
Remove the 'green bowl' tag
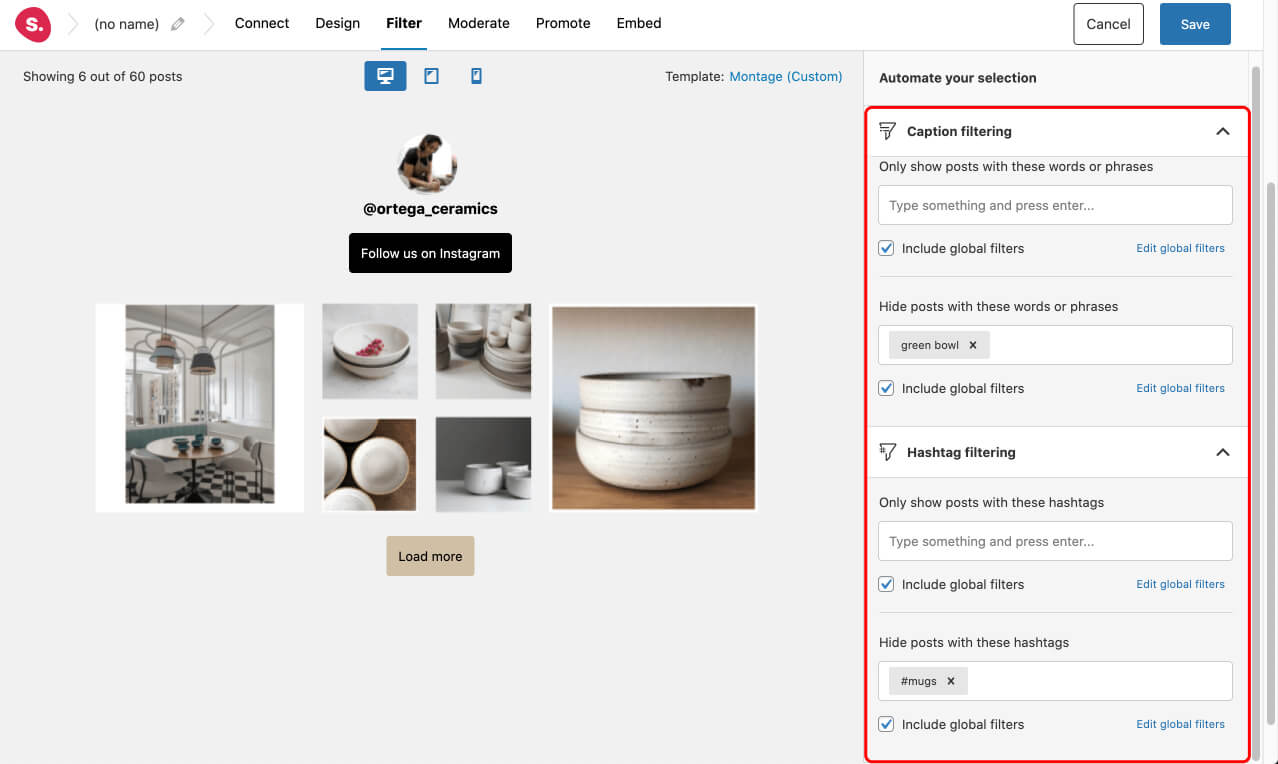point(972,345)
